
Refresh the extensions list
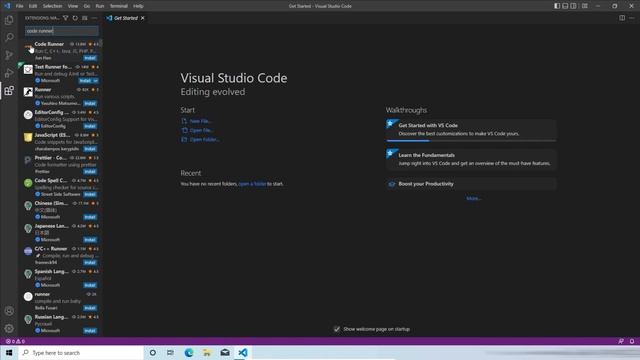[x=75, y=18]
